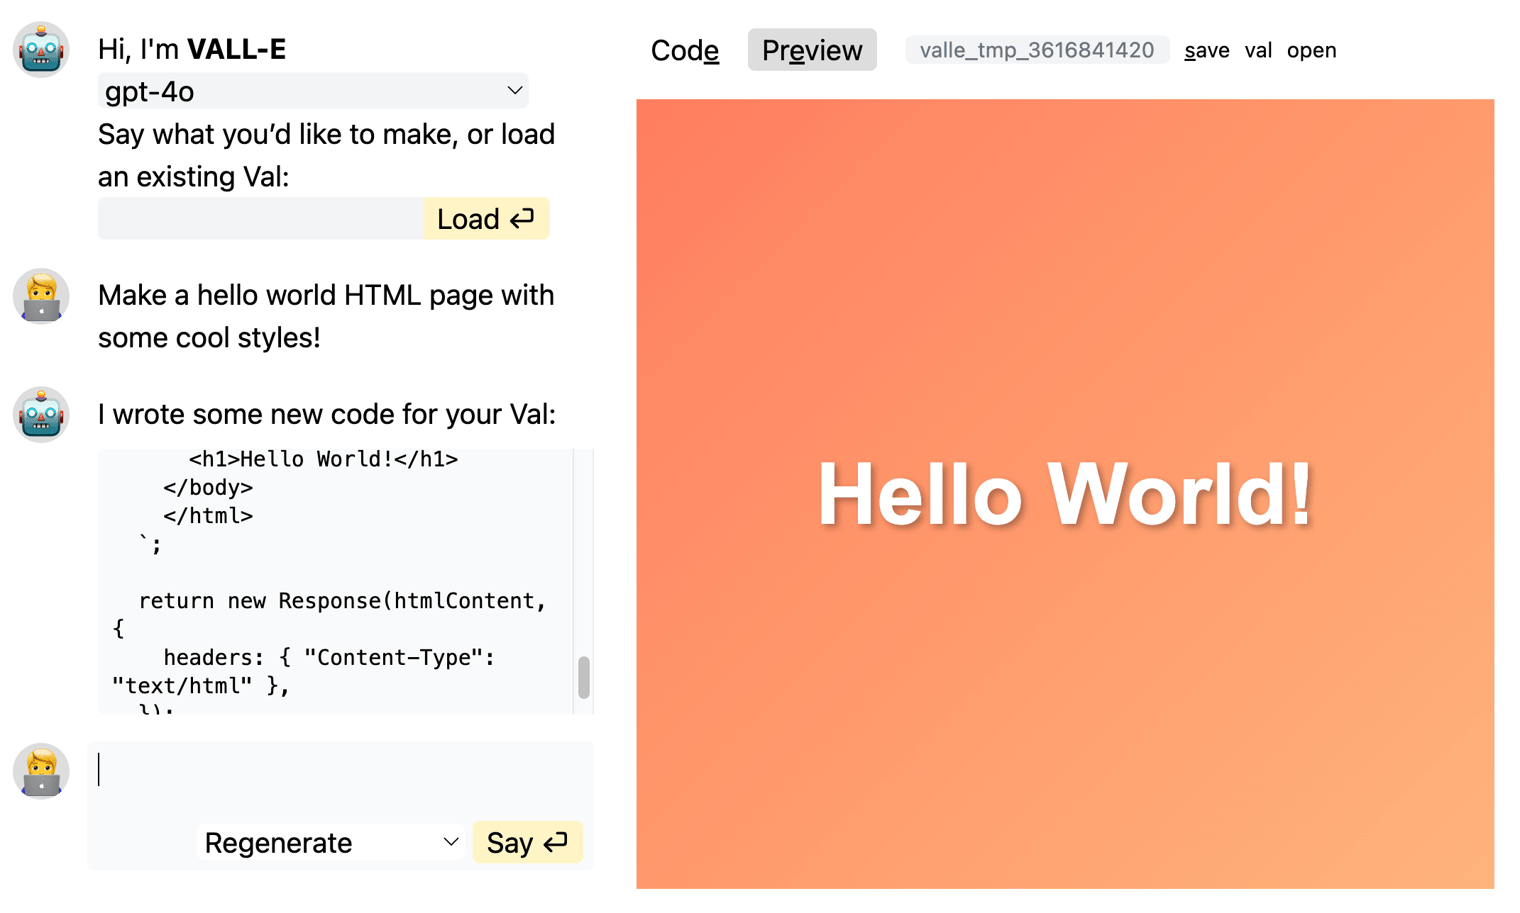Focus the existing Val name input field

[x=260, y=219]
